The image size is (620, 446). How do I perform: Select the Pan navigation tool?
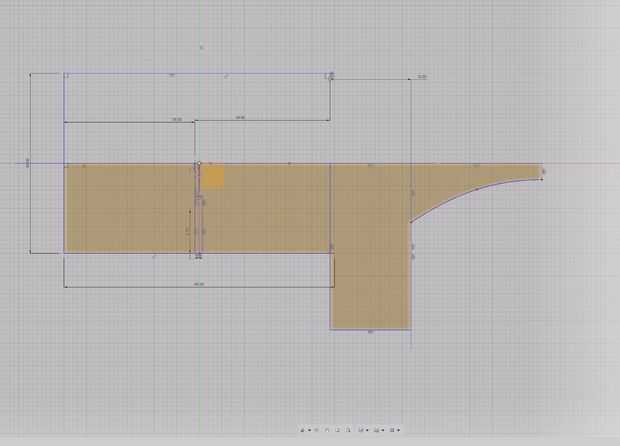327,430
